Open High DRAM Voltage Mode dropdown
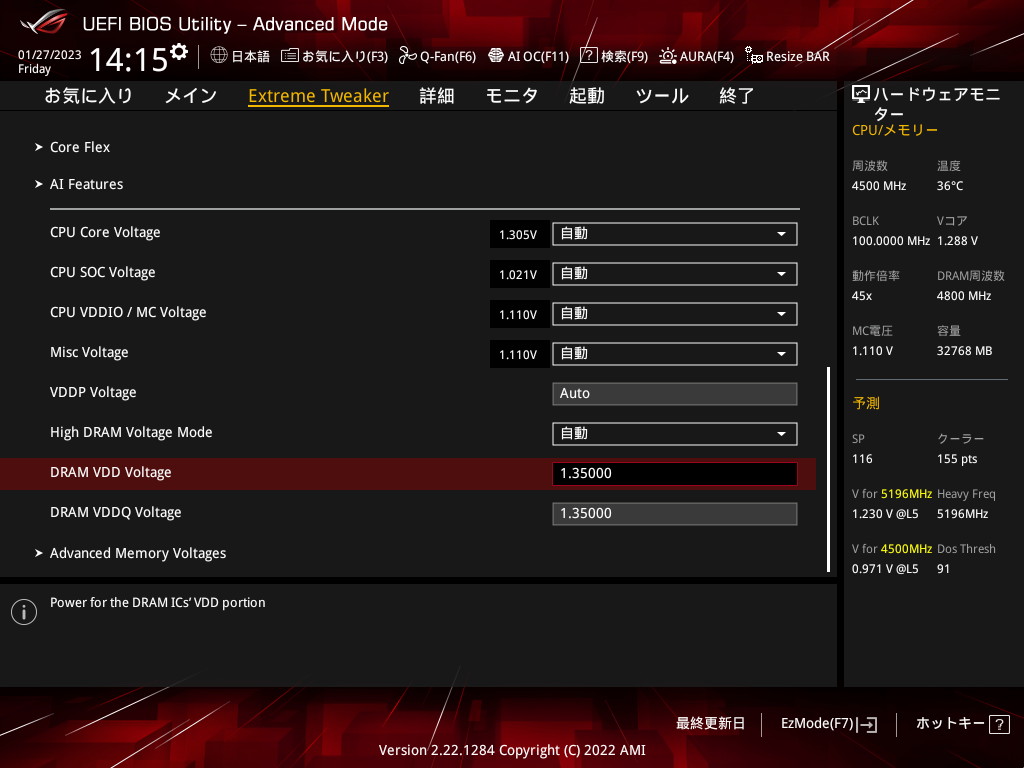 [675, 434]
